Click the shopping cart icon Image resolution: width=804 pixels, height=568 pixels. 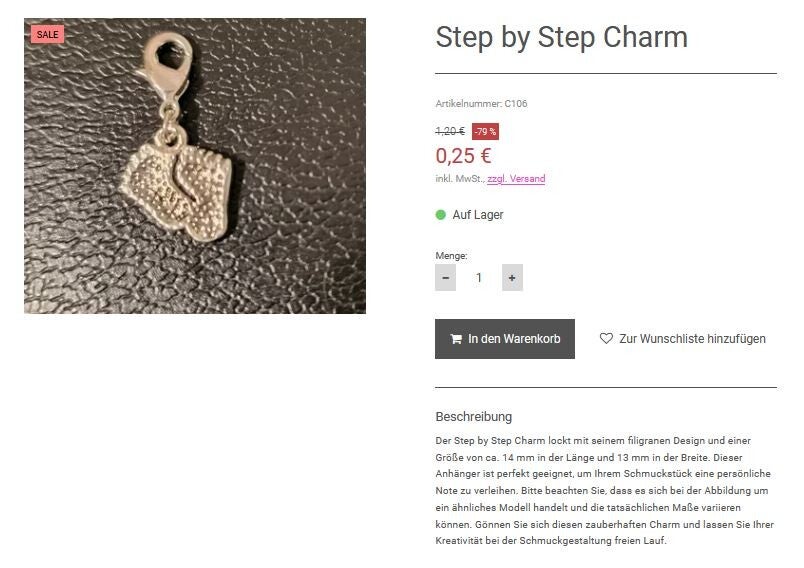click(456, 339)
